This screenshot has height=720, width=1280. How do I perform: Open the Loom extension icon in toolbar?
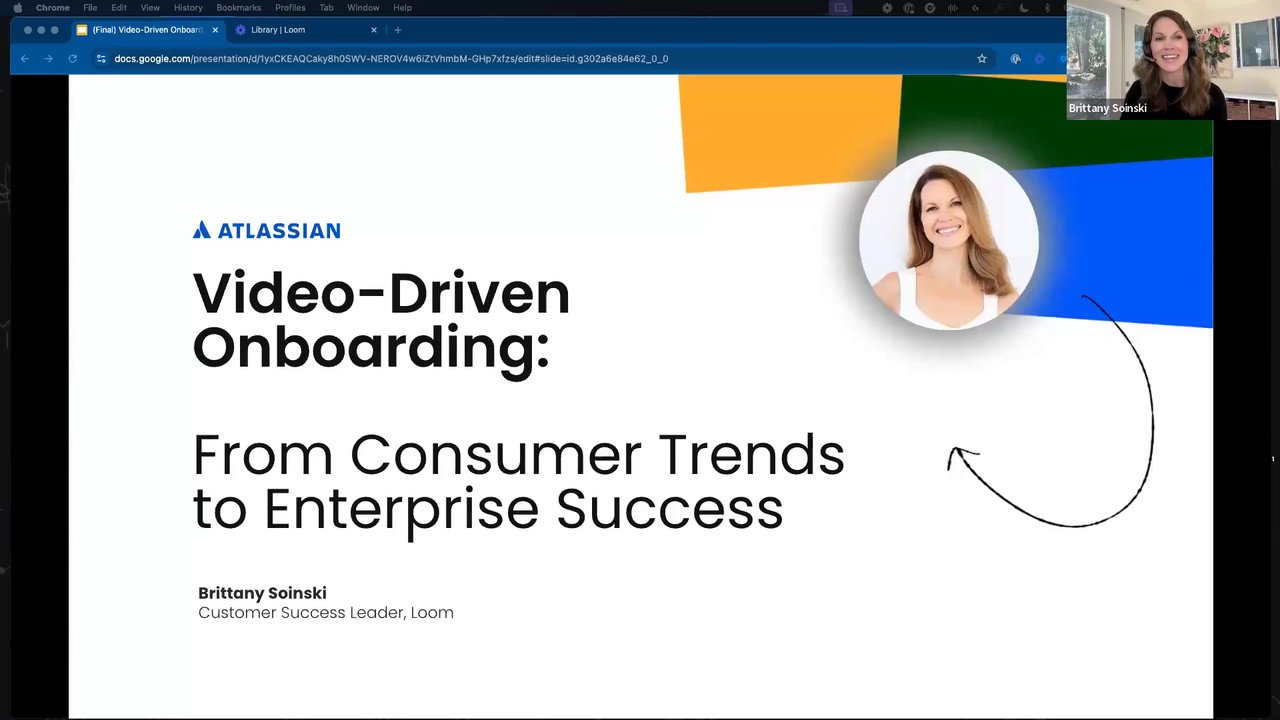coord(1039,59)
